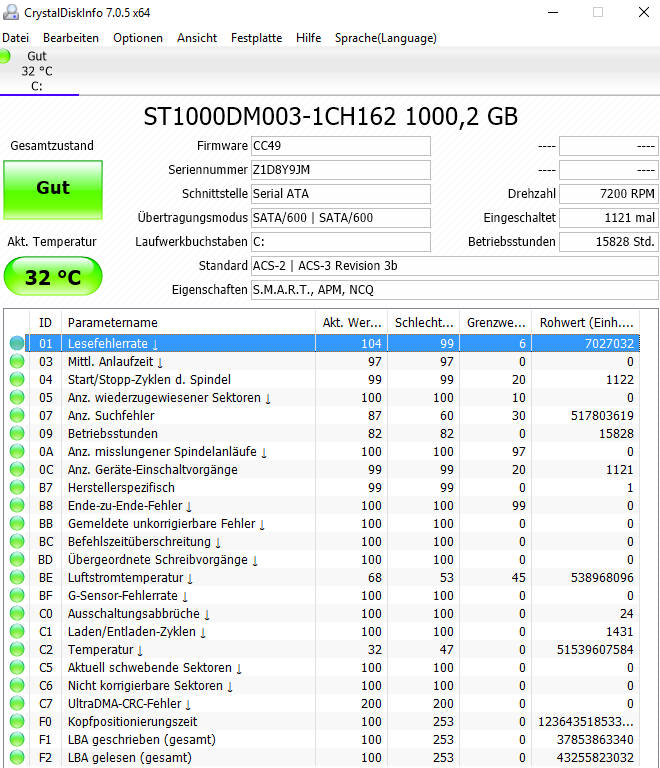Screen dimensions: 660x768
Task: Select raw value 43255823032 in LBA gelesen row
Action: pos(595,758)
